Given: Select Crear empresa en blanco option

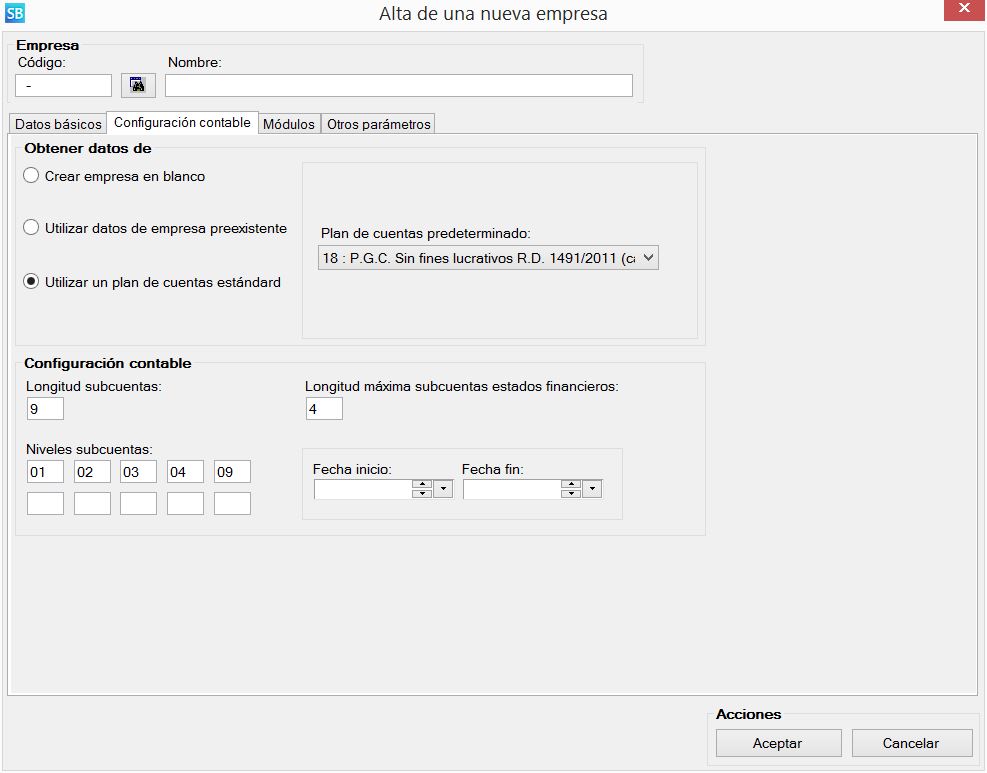Looking at the screenshot, I should pos(32,176).
